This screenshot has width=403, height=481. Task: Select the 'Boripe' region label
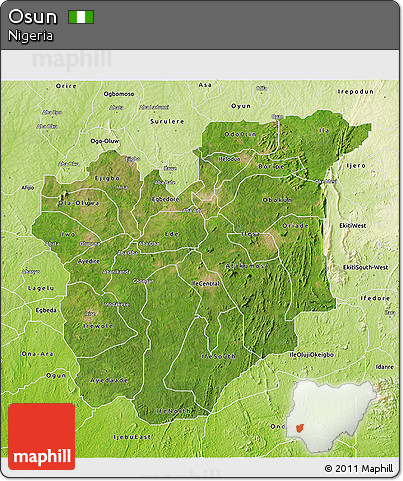[271, 166]
